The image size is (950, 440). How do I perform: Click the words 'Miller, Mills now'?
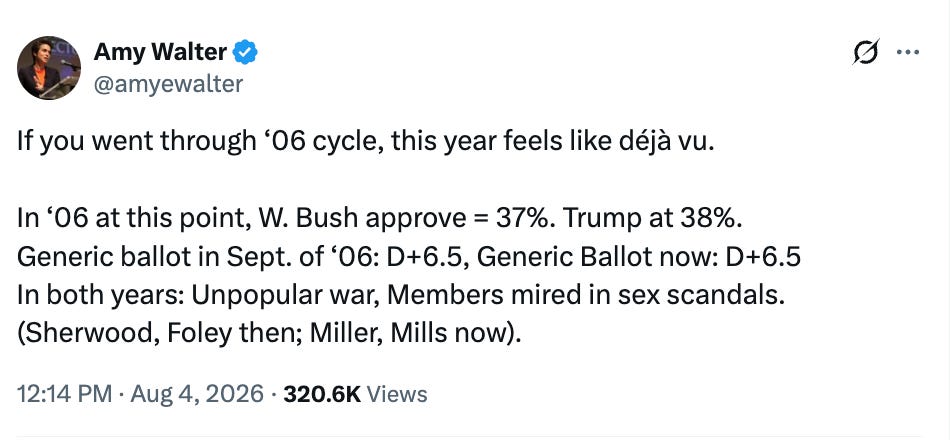[410, 335]
